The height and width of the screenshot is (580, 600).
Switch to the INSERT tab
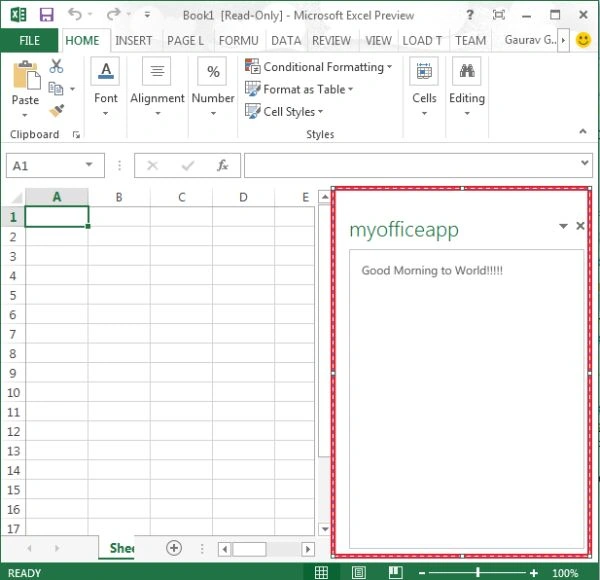click(134, 40)
